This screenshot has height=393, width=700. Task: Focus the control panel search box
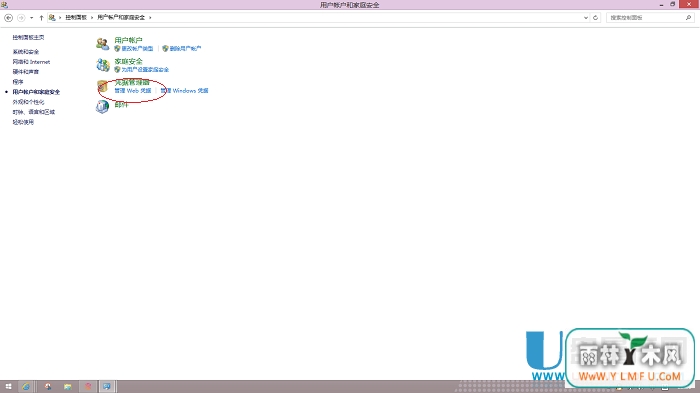click(x=646, y=18)
